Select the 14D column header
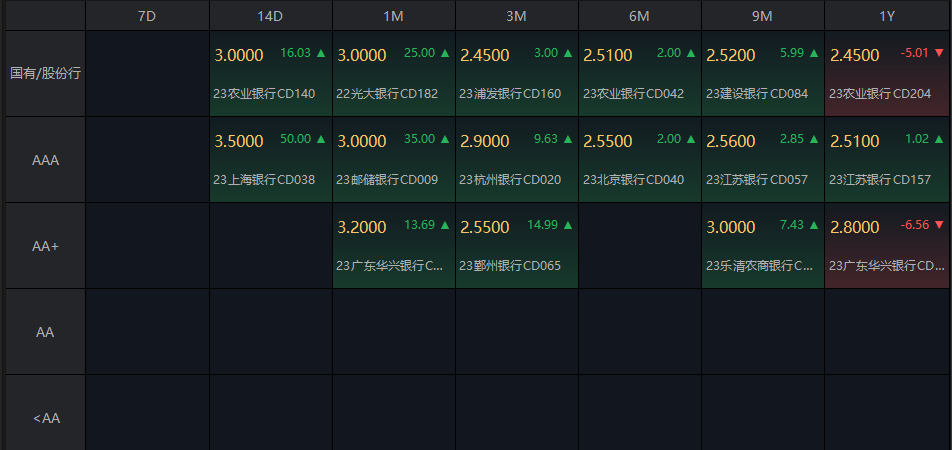The height and width of the screenshot is (450, 952). tap(270, 16)
